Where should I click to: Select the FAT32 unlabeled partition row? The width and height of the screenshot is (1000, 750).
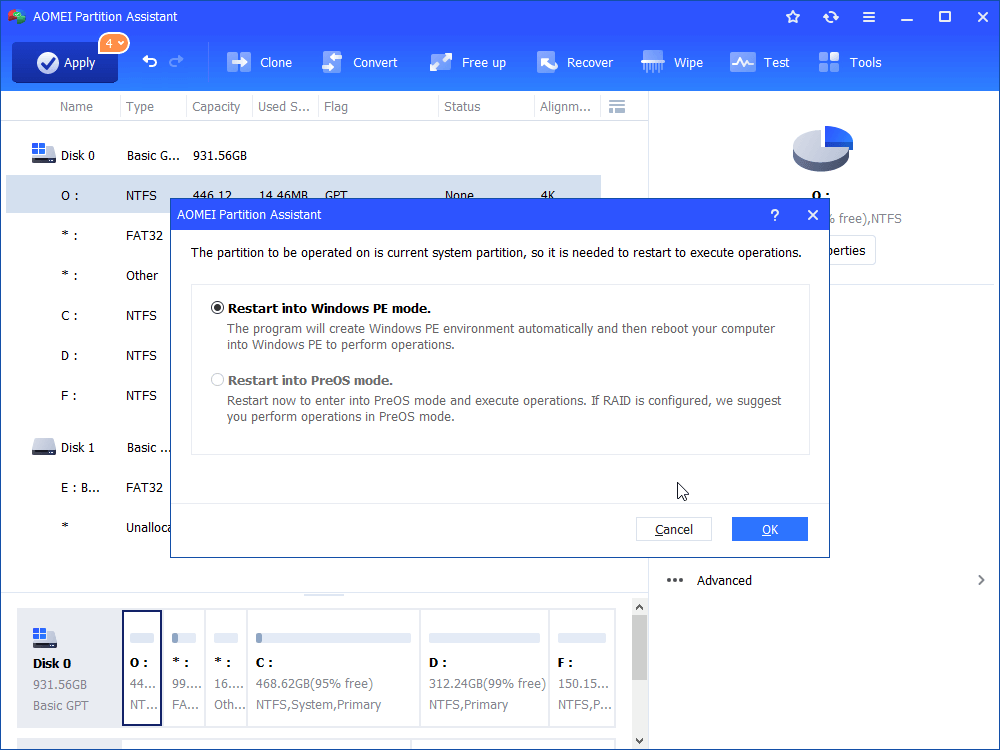(88, 235)
